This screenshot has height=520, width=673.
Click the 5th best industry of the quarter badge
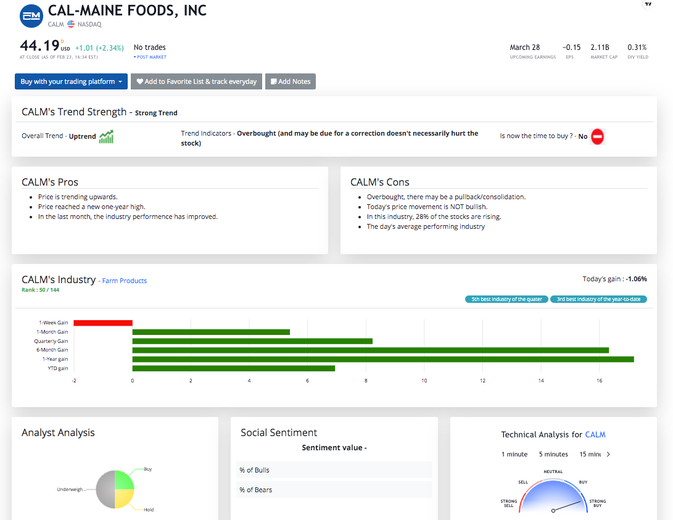[506, 299]
